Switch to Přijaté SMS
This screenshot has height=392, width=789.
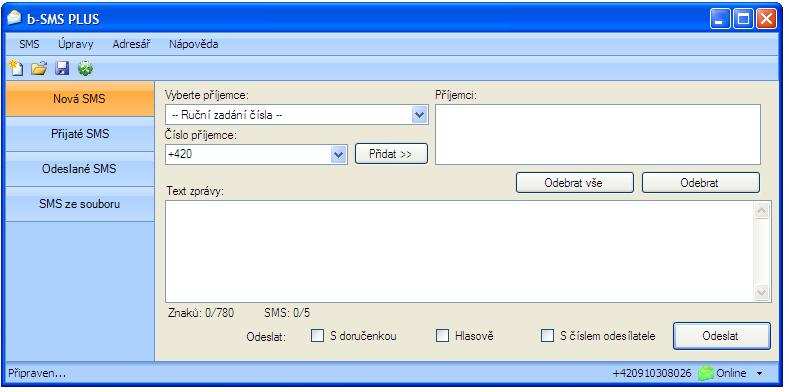click(x=80, y=134)
